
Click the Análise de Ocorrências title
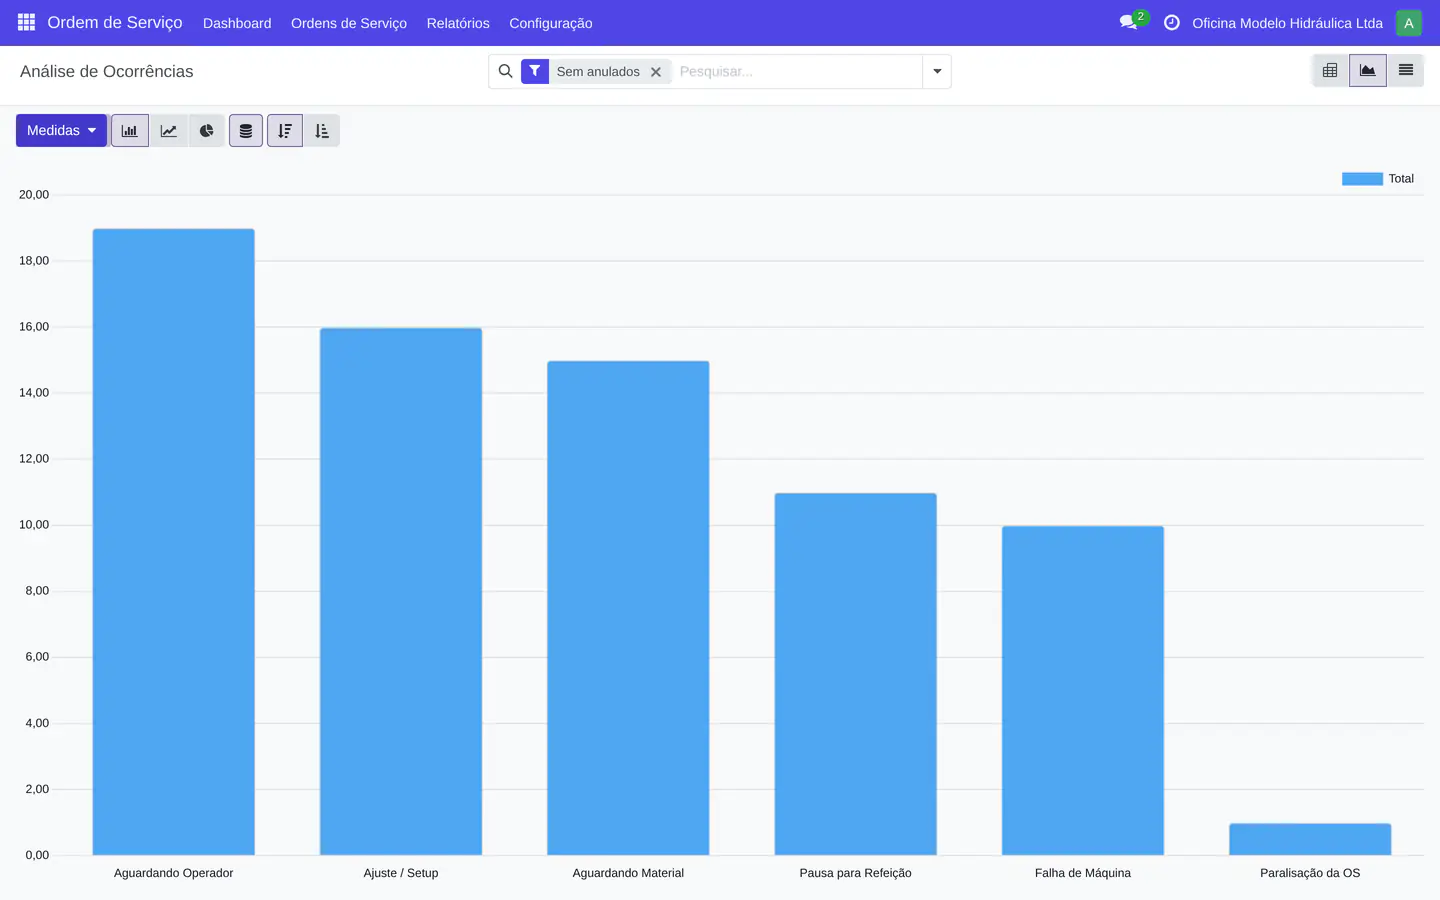(x=107, y=72)
